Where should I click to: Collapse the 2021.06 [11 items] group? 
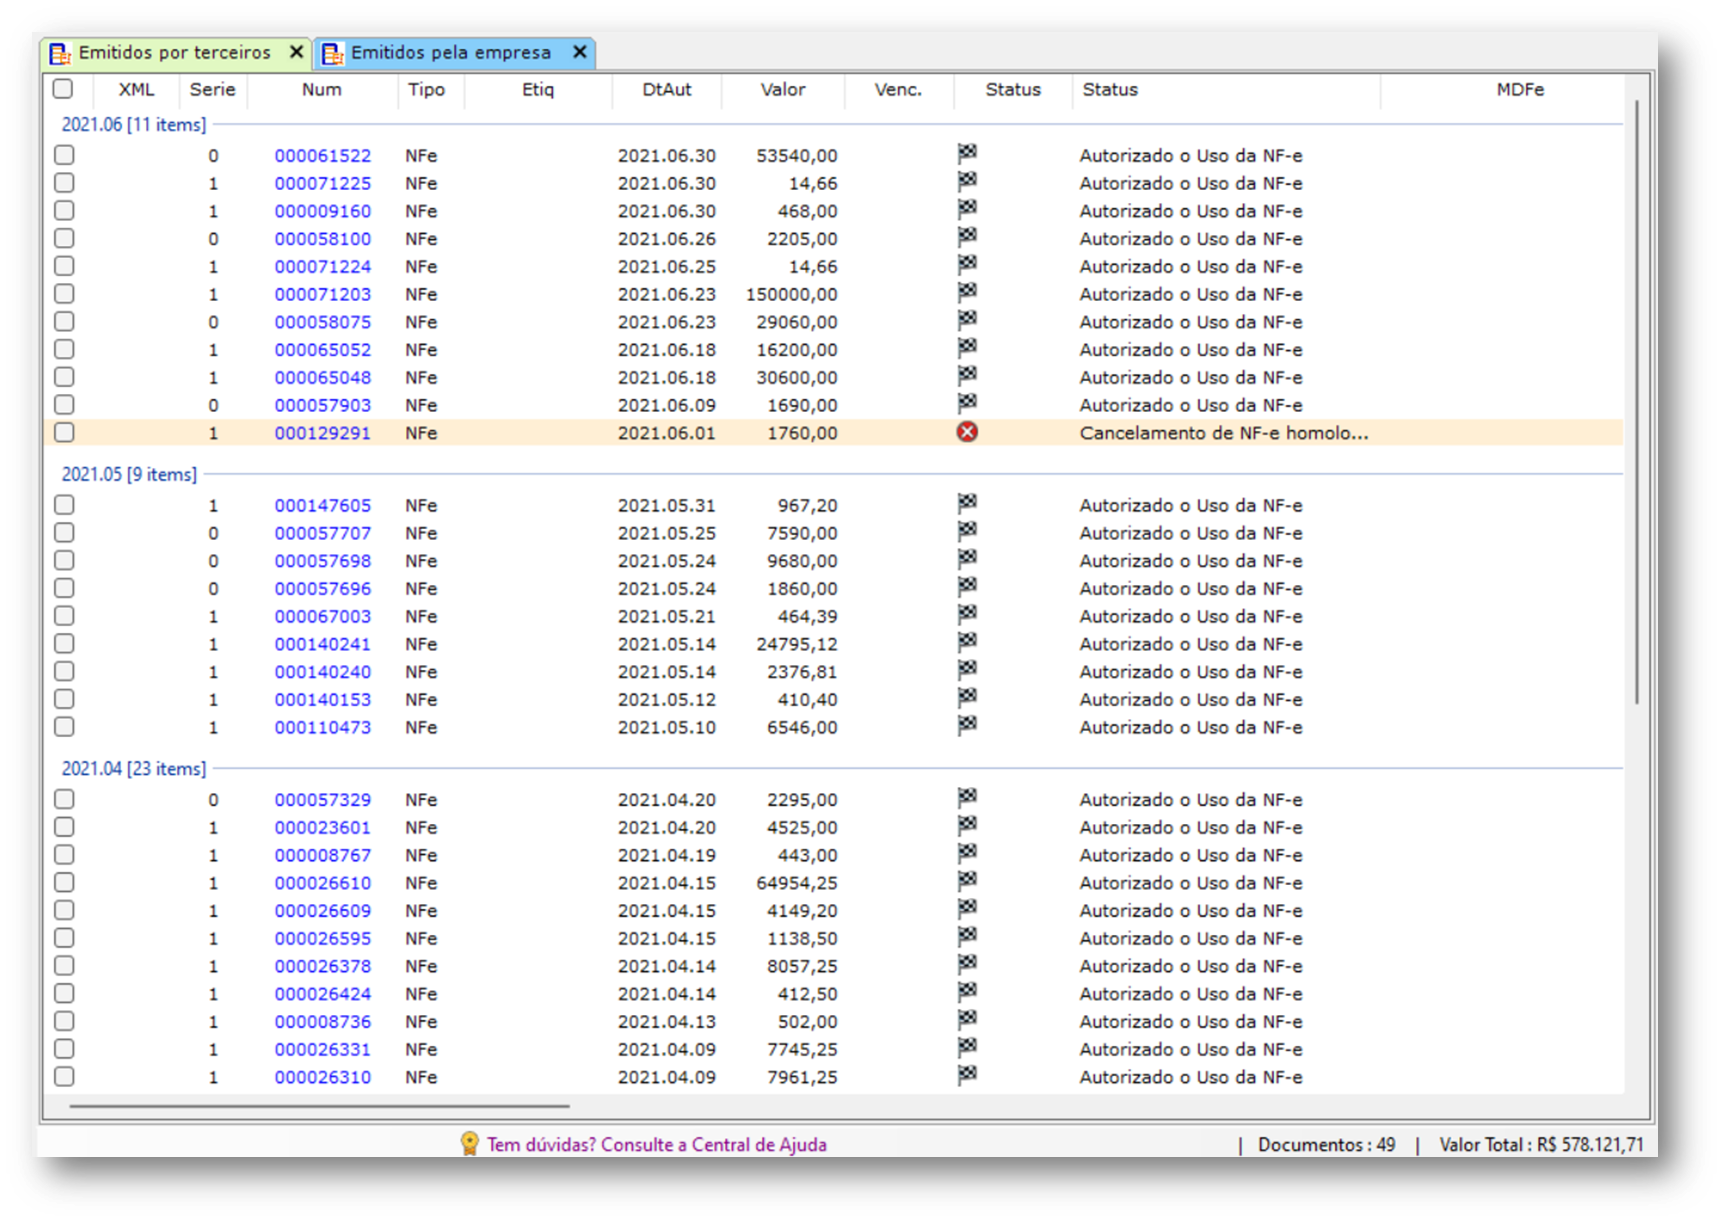134,125
